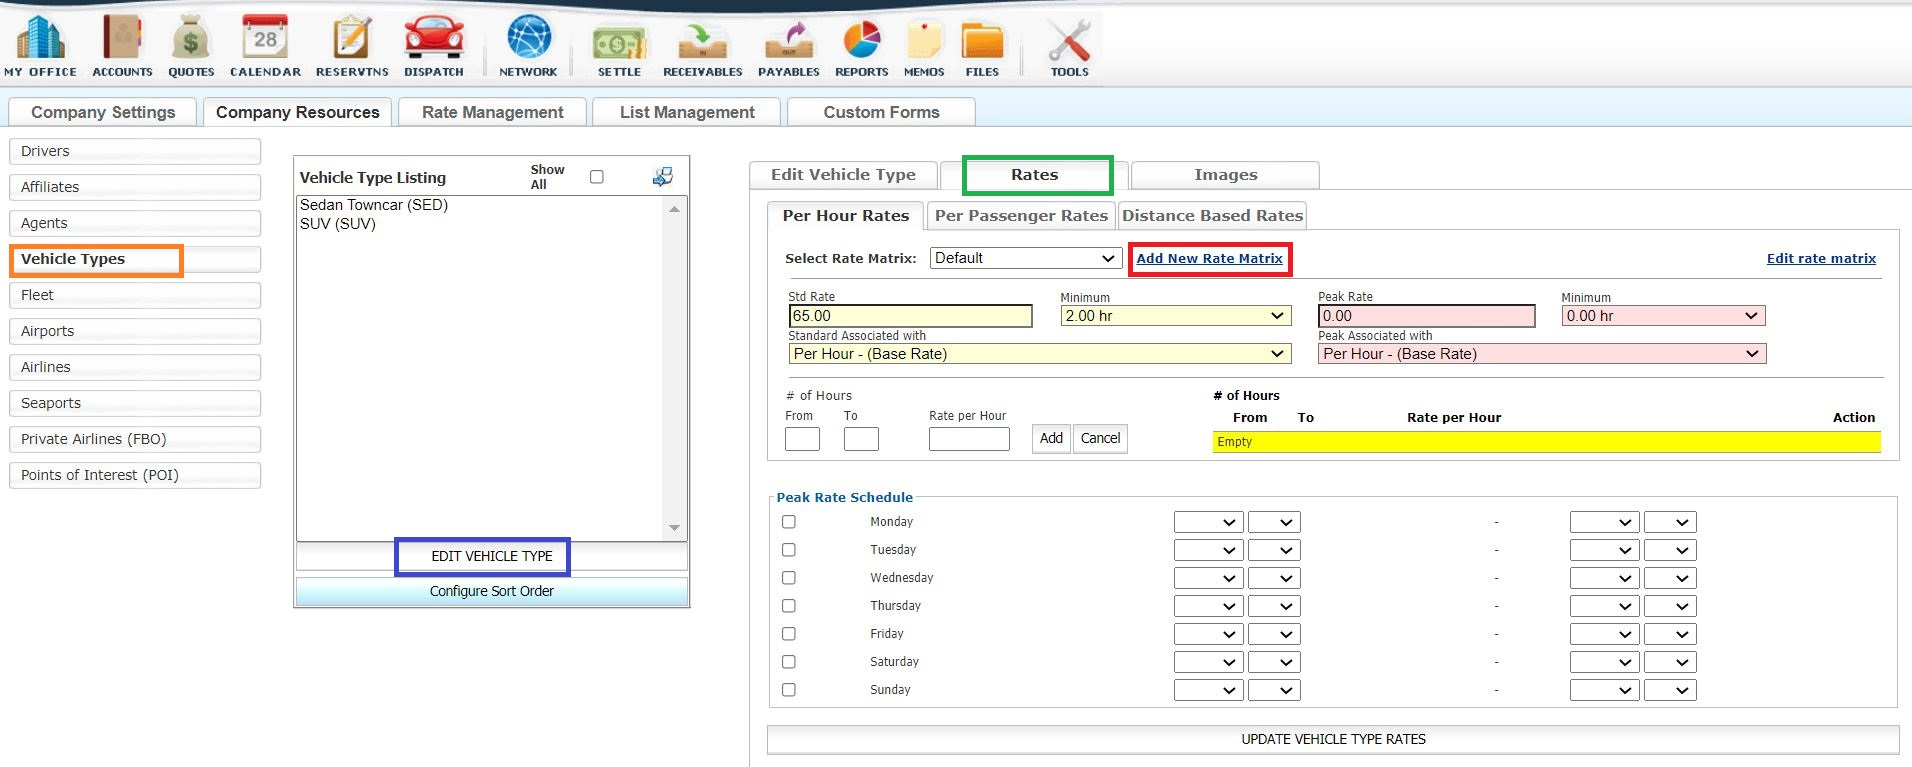
Task: Switch to the List Management tab
Action: click(687, 112)
